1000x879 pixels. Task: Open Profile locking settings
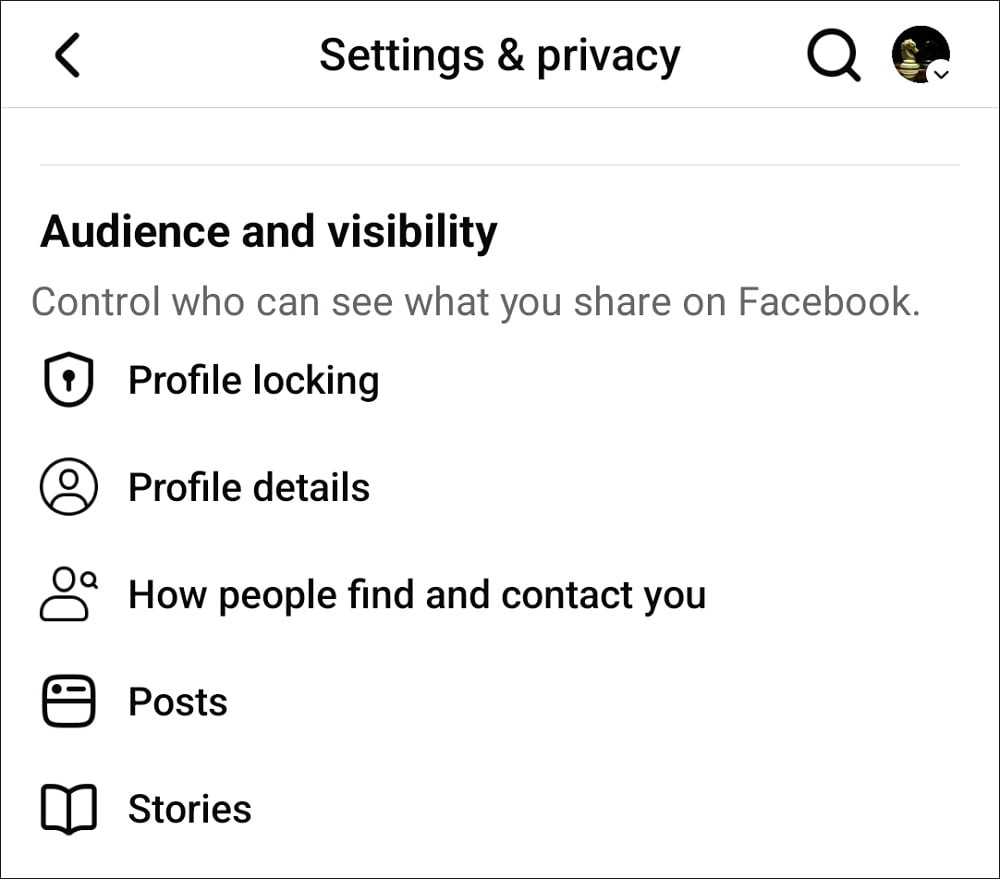tap(253, 379)
